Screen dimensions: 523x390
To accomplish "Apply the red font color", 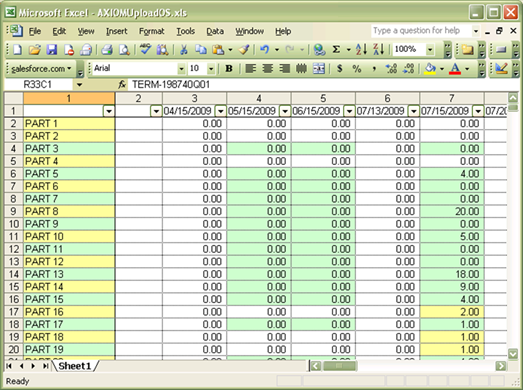I will (x=455, y=69).
